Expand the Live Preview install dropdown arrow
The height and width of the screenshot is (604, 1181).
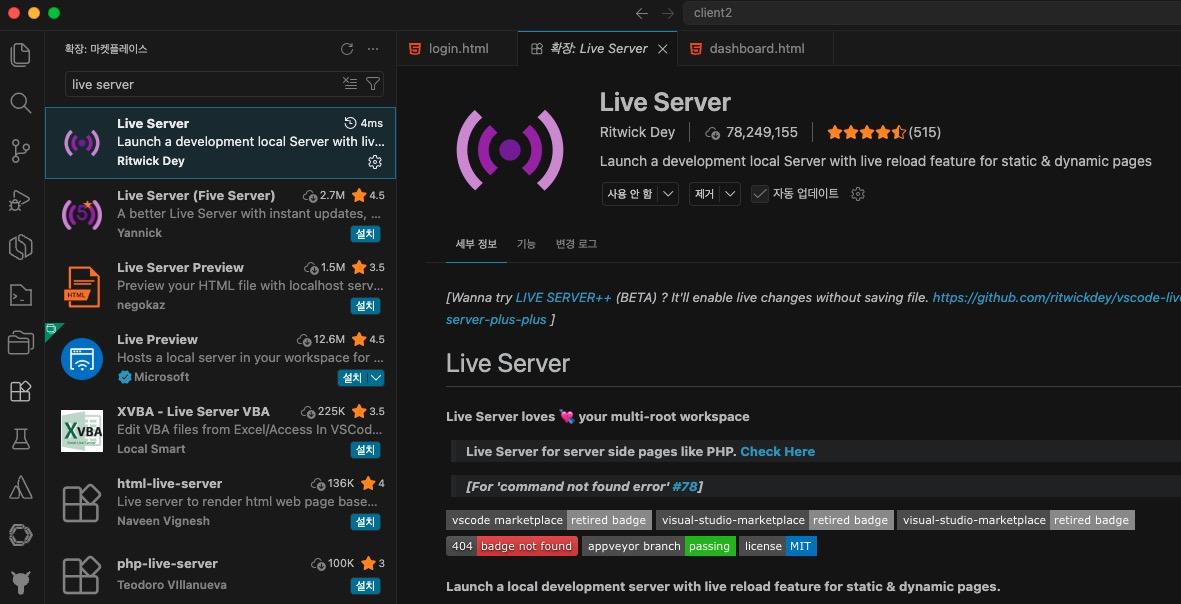(376, 378)
